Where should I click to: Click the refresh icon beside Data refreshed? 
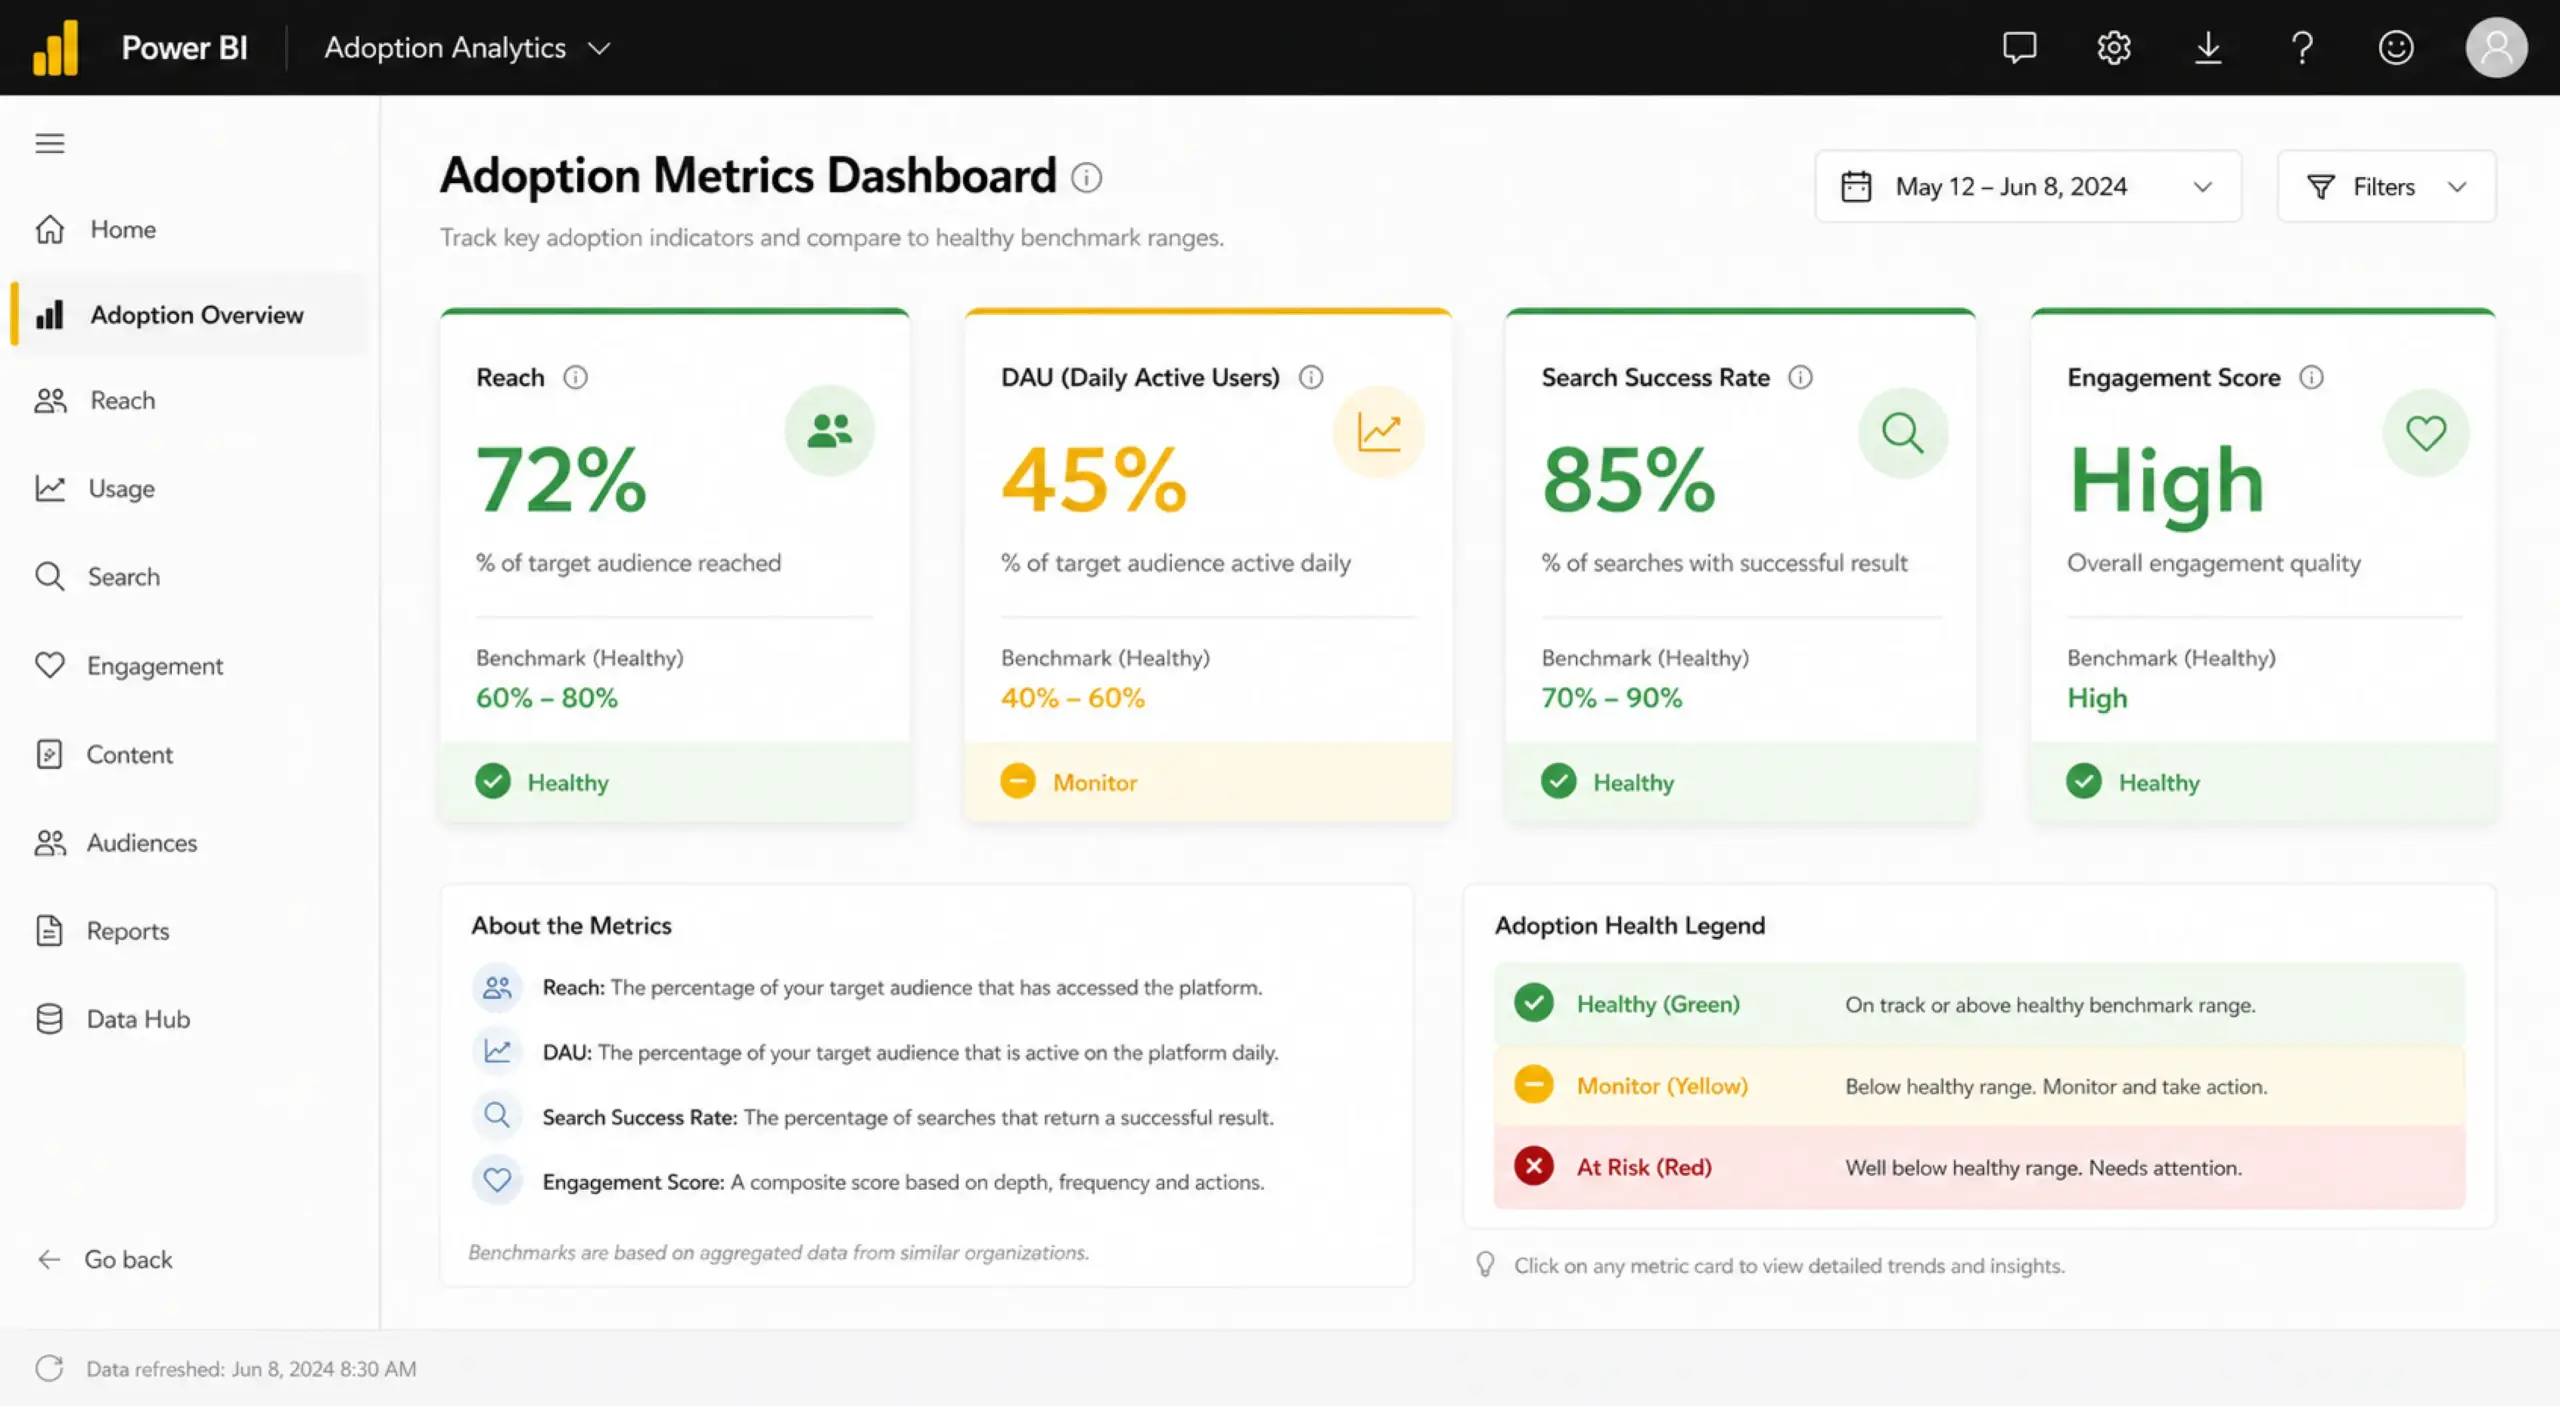pyautogui.click(x=49, y=1368)
